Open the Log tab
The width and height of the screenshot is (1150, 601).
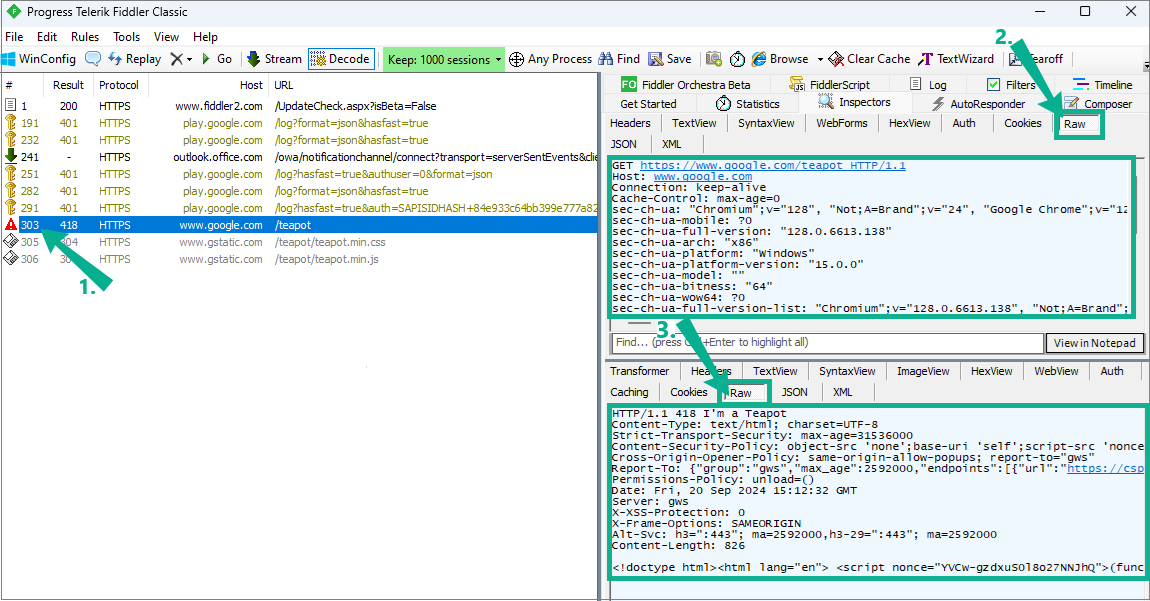(928, 84)
